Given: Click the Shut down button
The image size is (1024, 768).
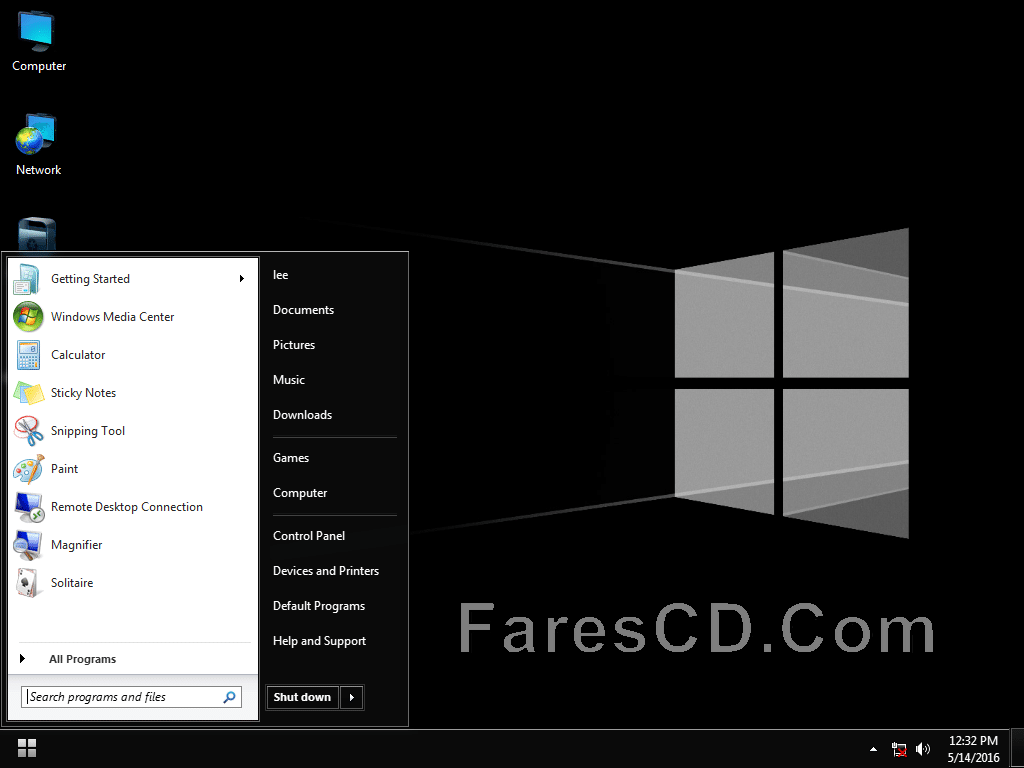Looking at the screenshot, I should (x=302, y=697).
